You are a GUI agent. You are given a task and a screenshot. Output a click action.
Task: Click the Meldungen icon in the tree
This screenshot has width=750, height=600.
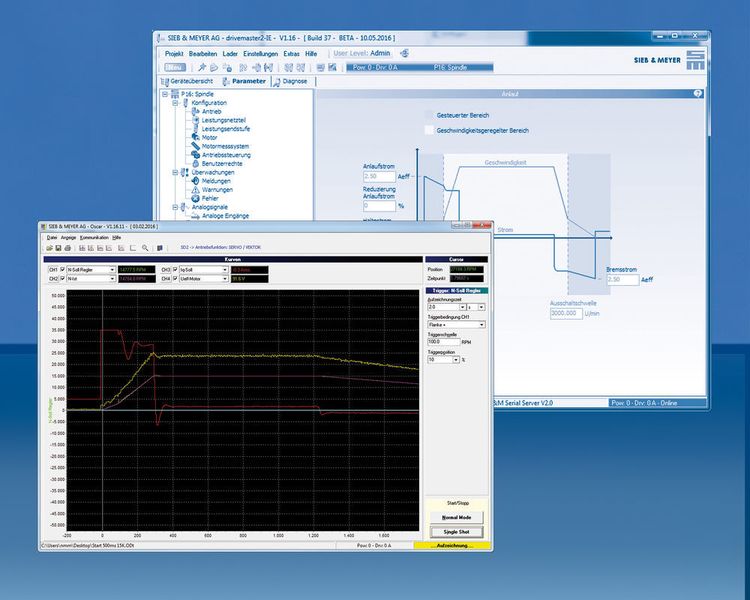[x=195, y=181]
